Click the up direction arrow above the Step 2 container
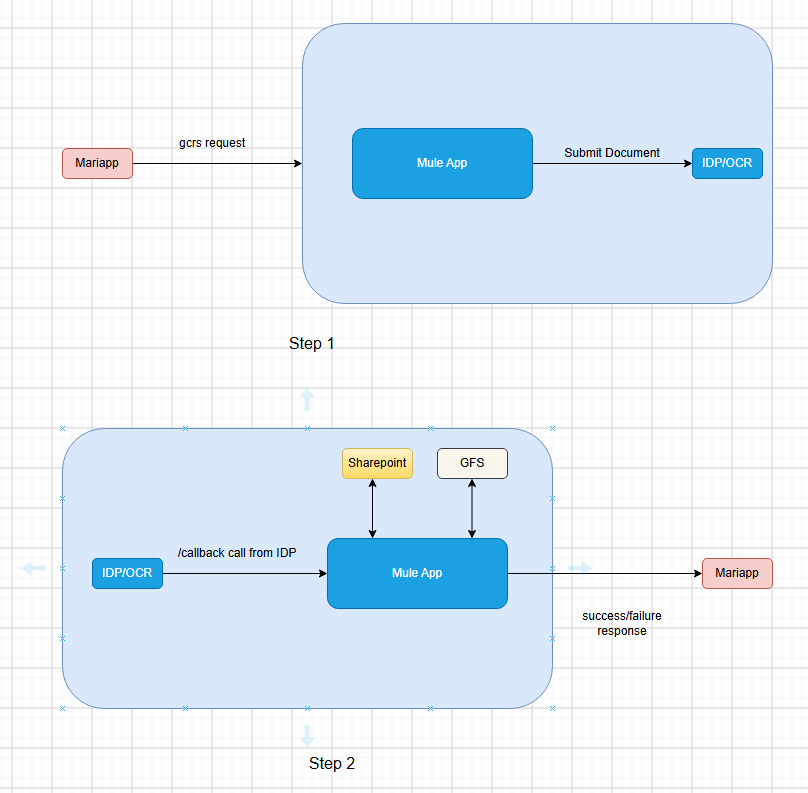This screenshot has width=808, height=793. (307, 400)
